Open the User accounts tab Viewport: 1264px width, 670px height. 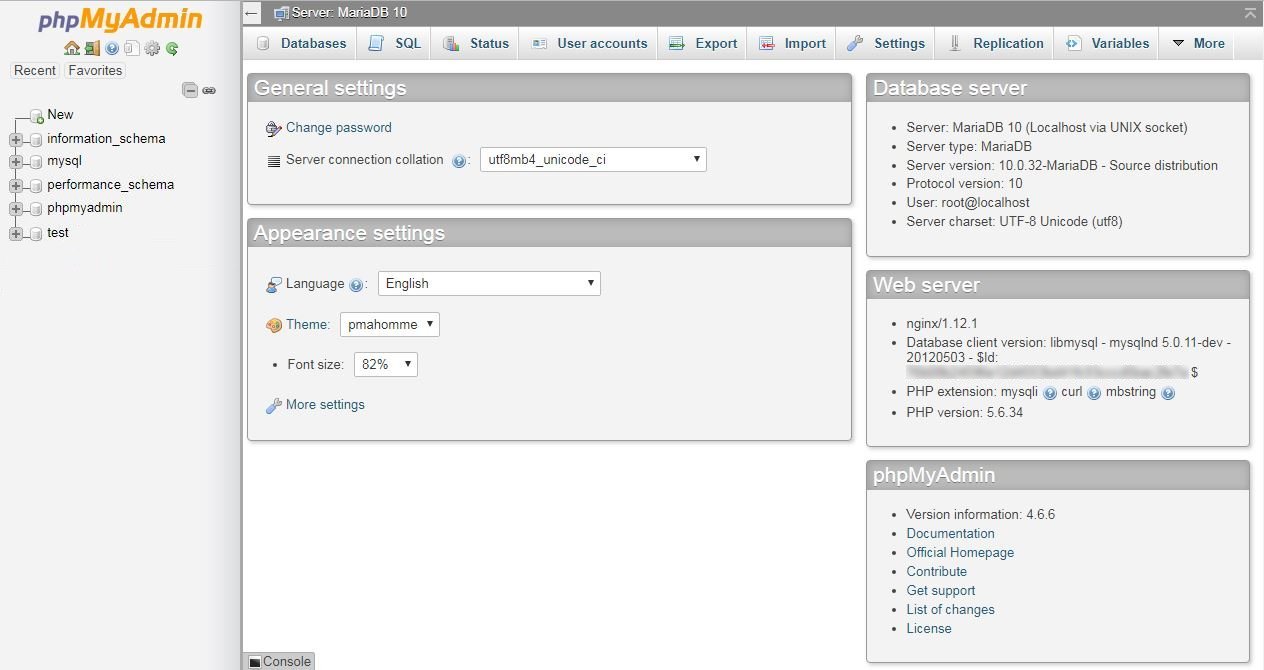(x=589, y=43)
